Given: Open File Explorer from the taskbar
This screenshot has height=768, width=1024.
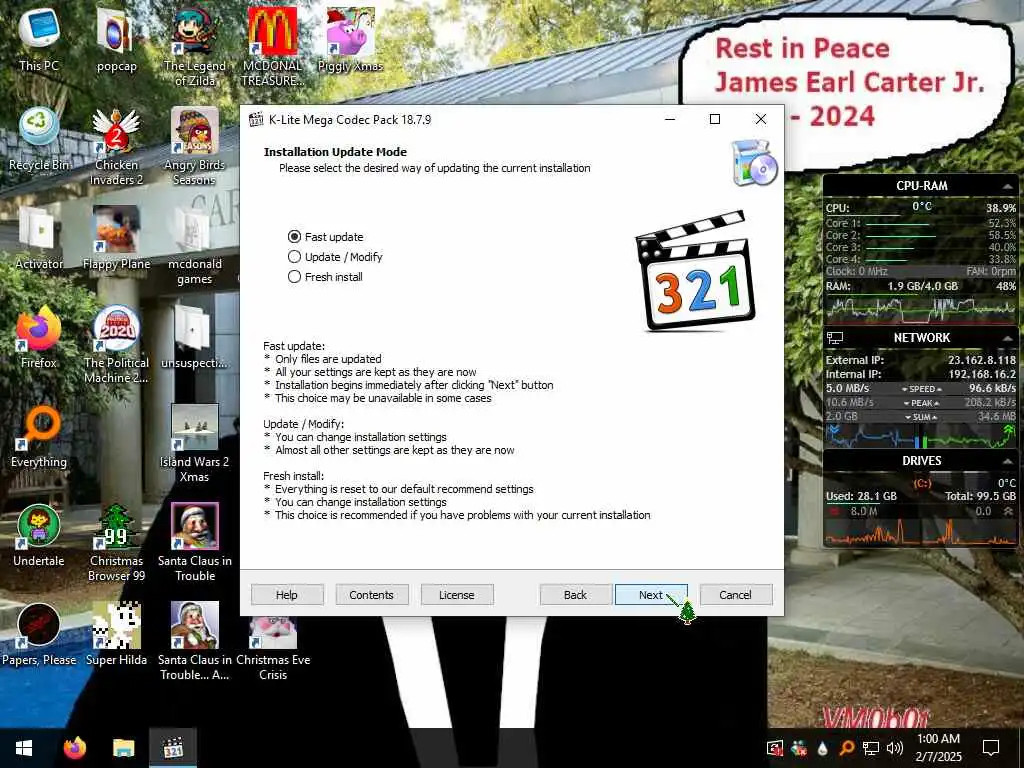Looking at the screenshot, I should [123, 748].
